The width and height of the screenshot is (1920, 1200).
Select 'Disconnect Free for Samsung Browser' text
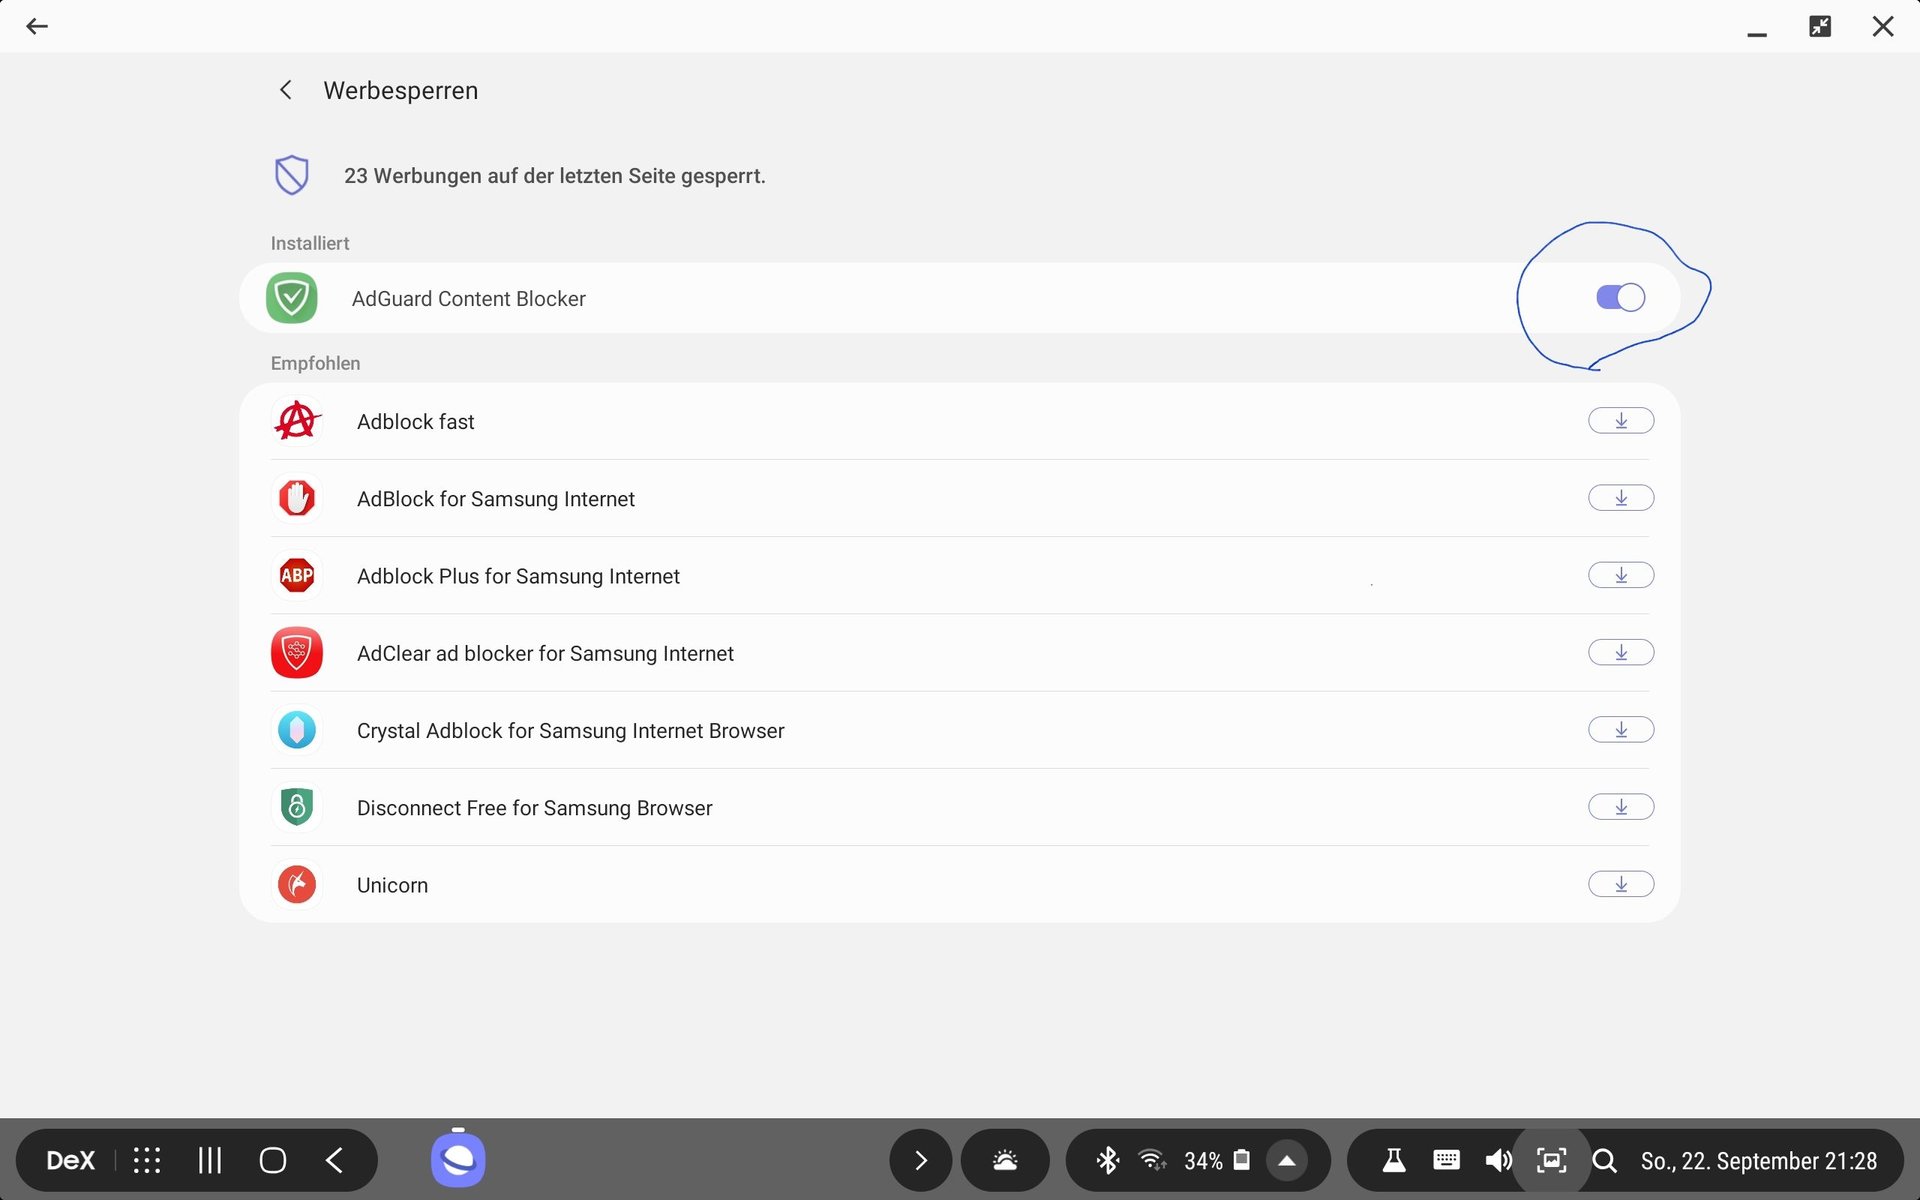(534, 808)
